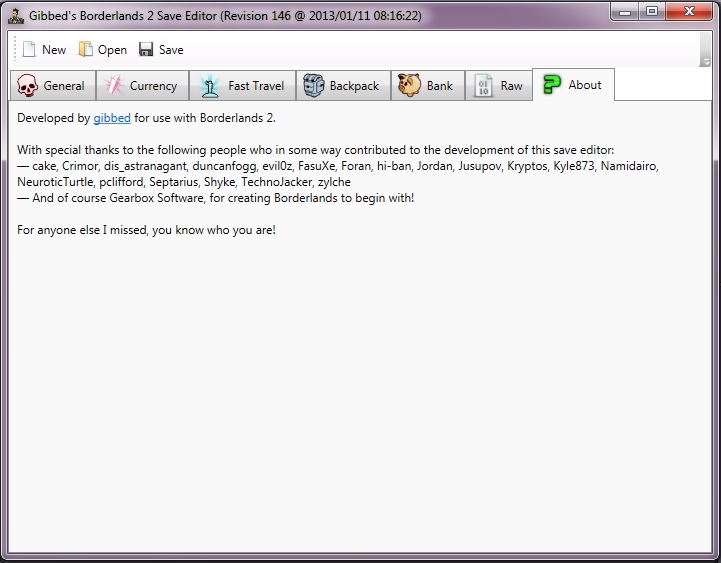This screenshot has height=563, width=721.
Task: Click the text 'Gearbox Software'
Action: click(156, 198)
